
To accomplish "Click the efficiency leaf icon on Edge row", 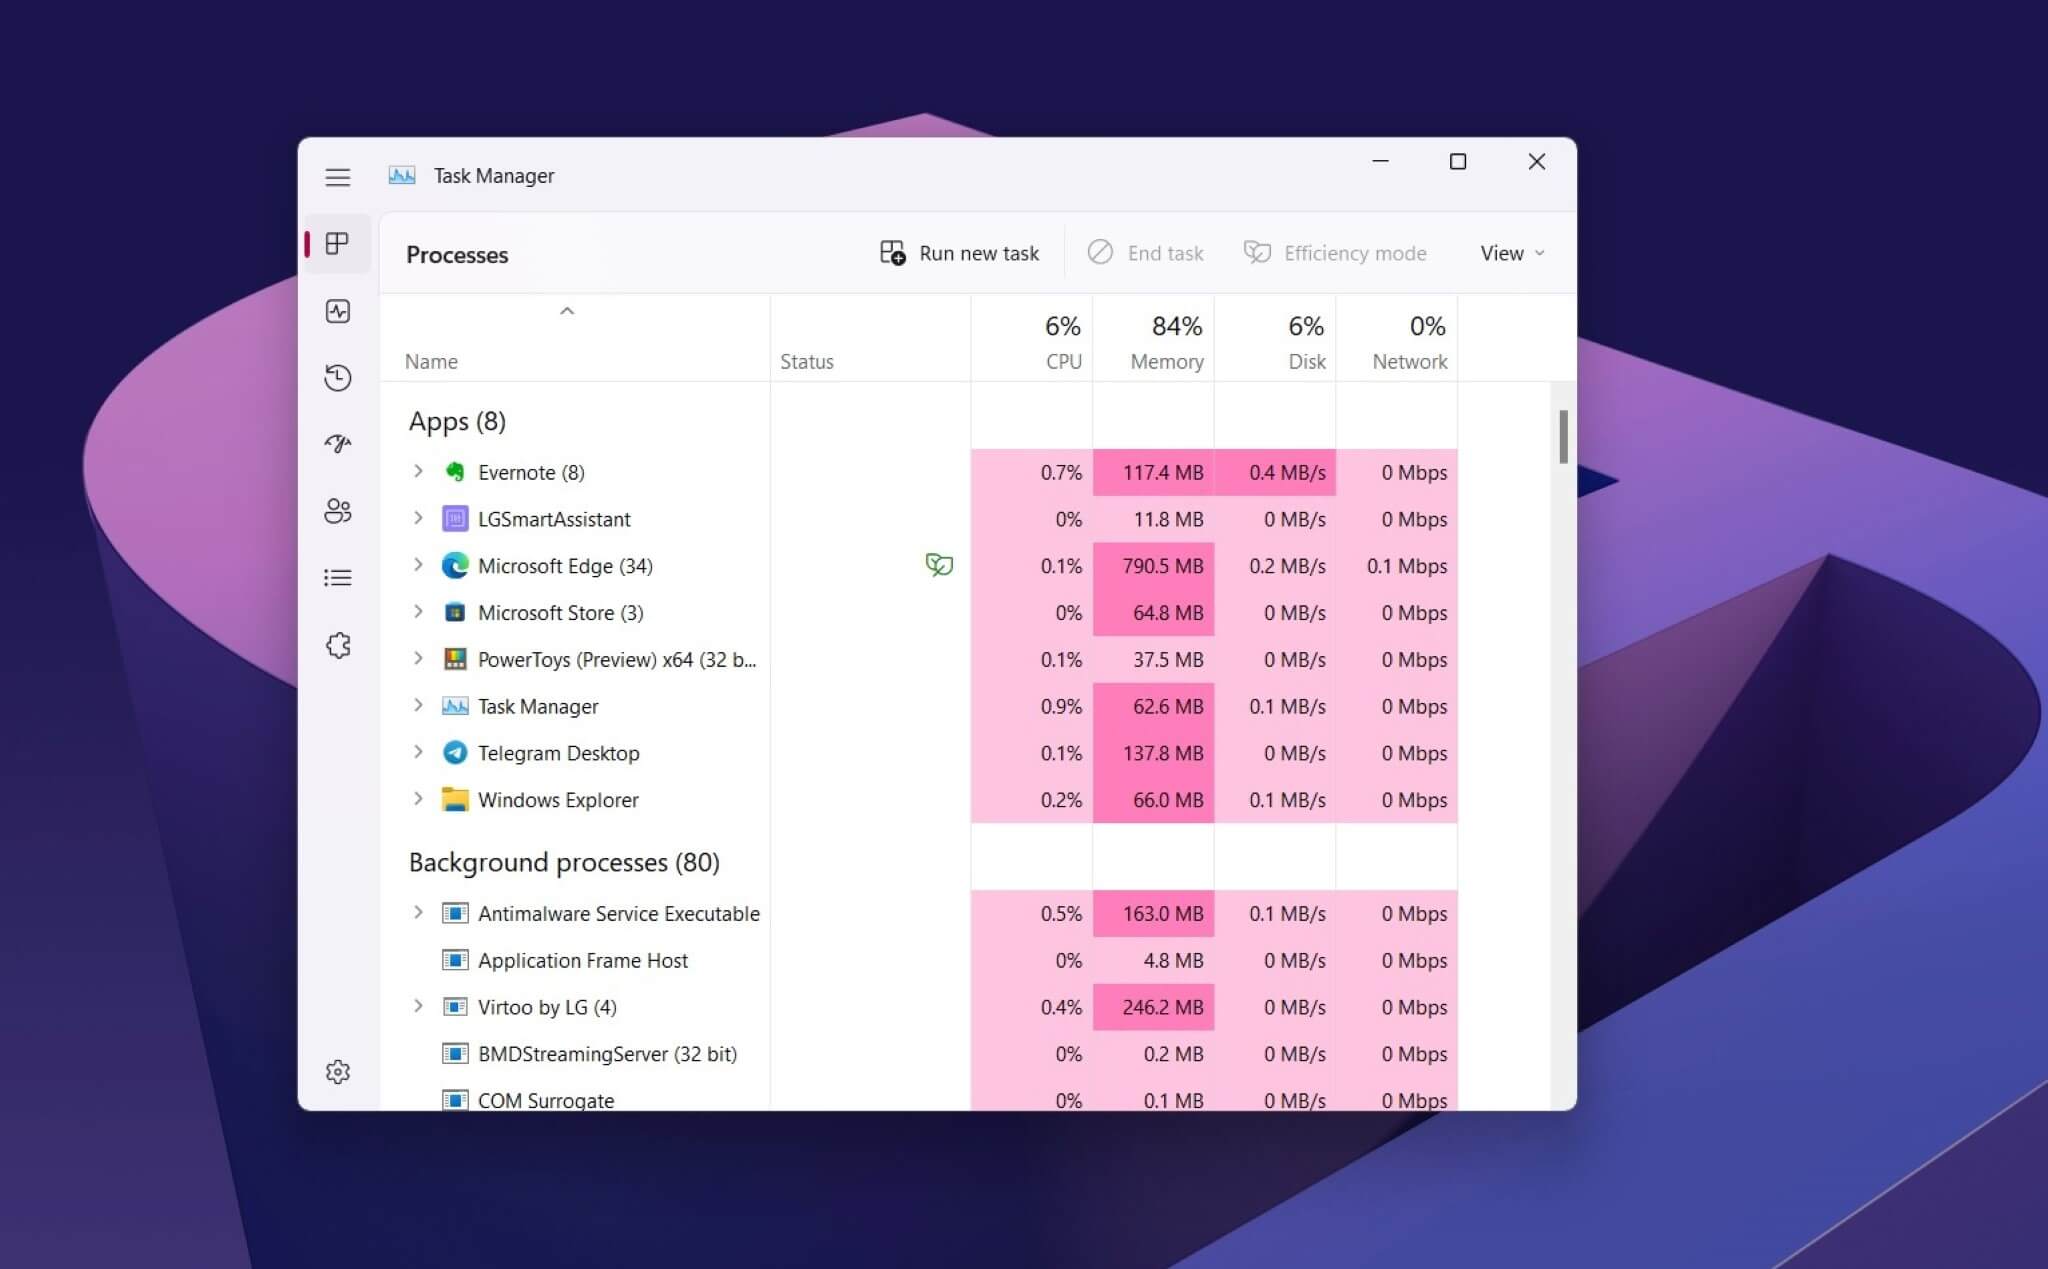I will 939,565.
